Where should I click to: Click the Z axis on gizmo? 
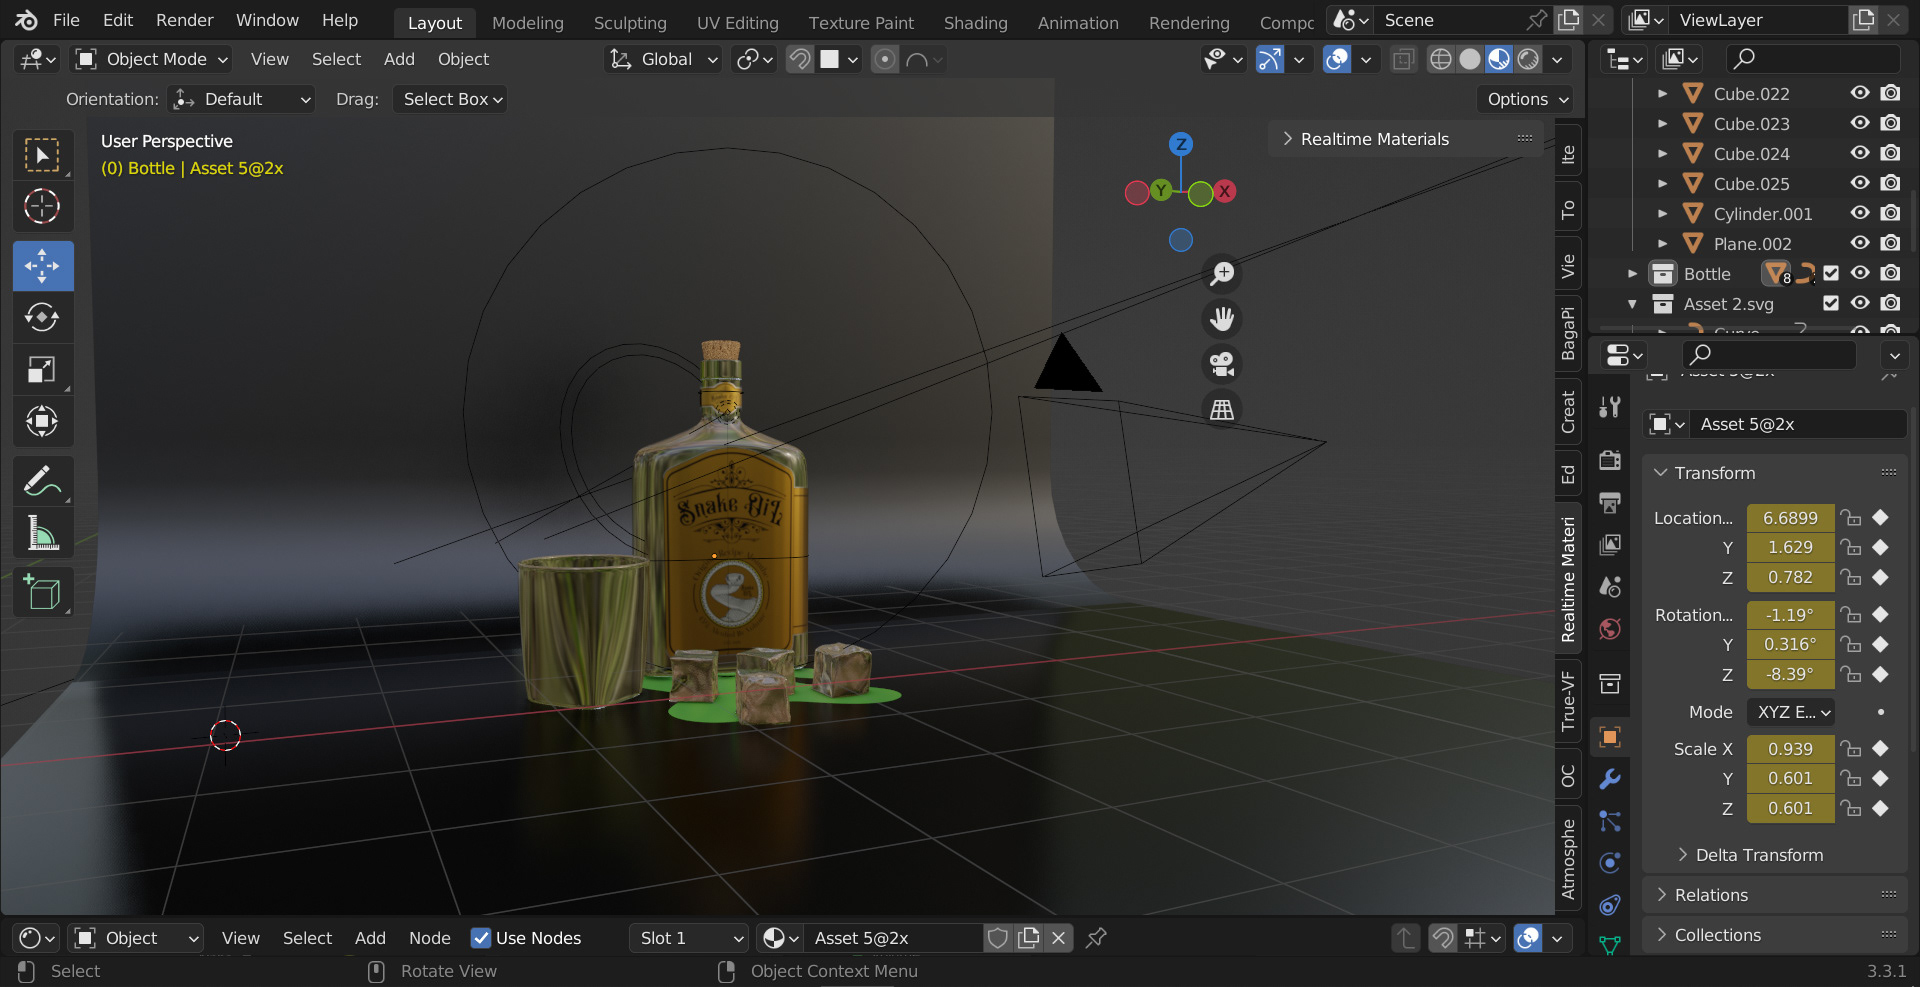(1181, 144)
